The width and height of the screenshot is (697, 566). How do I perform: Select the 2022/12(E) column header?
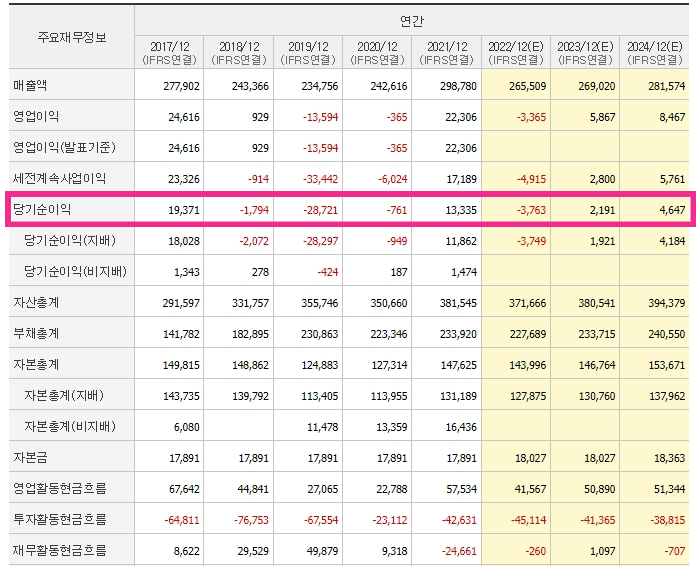tap(516, 52)
